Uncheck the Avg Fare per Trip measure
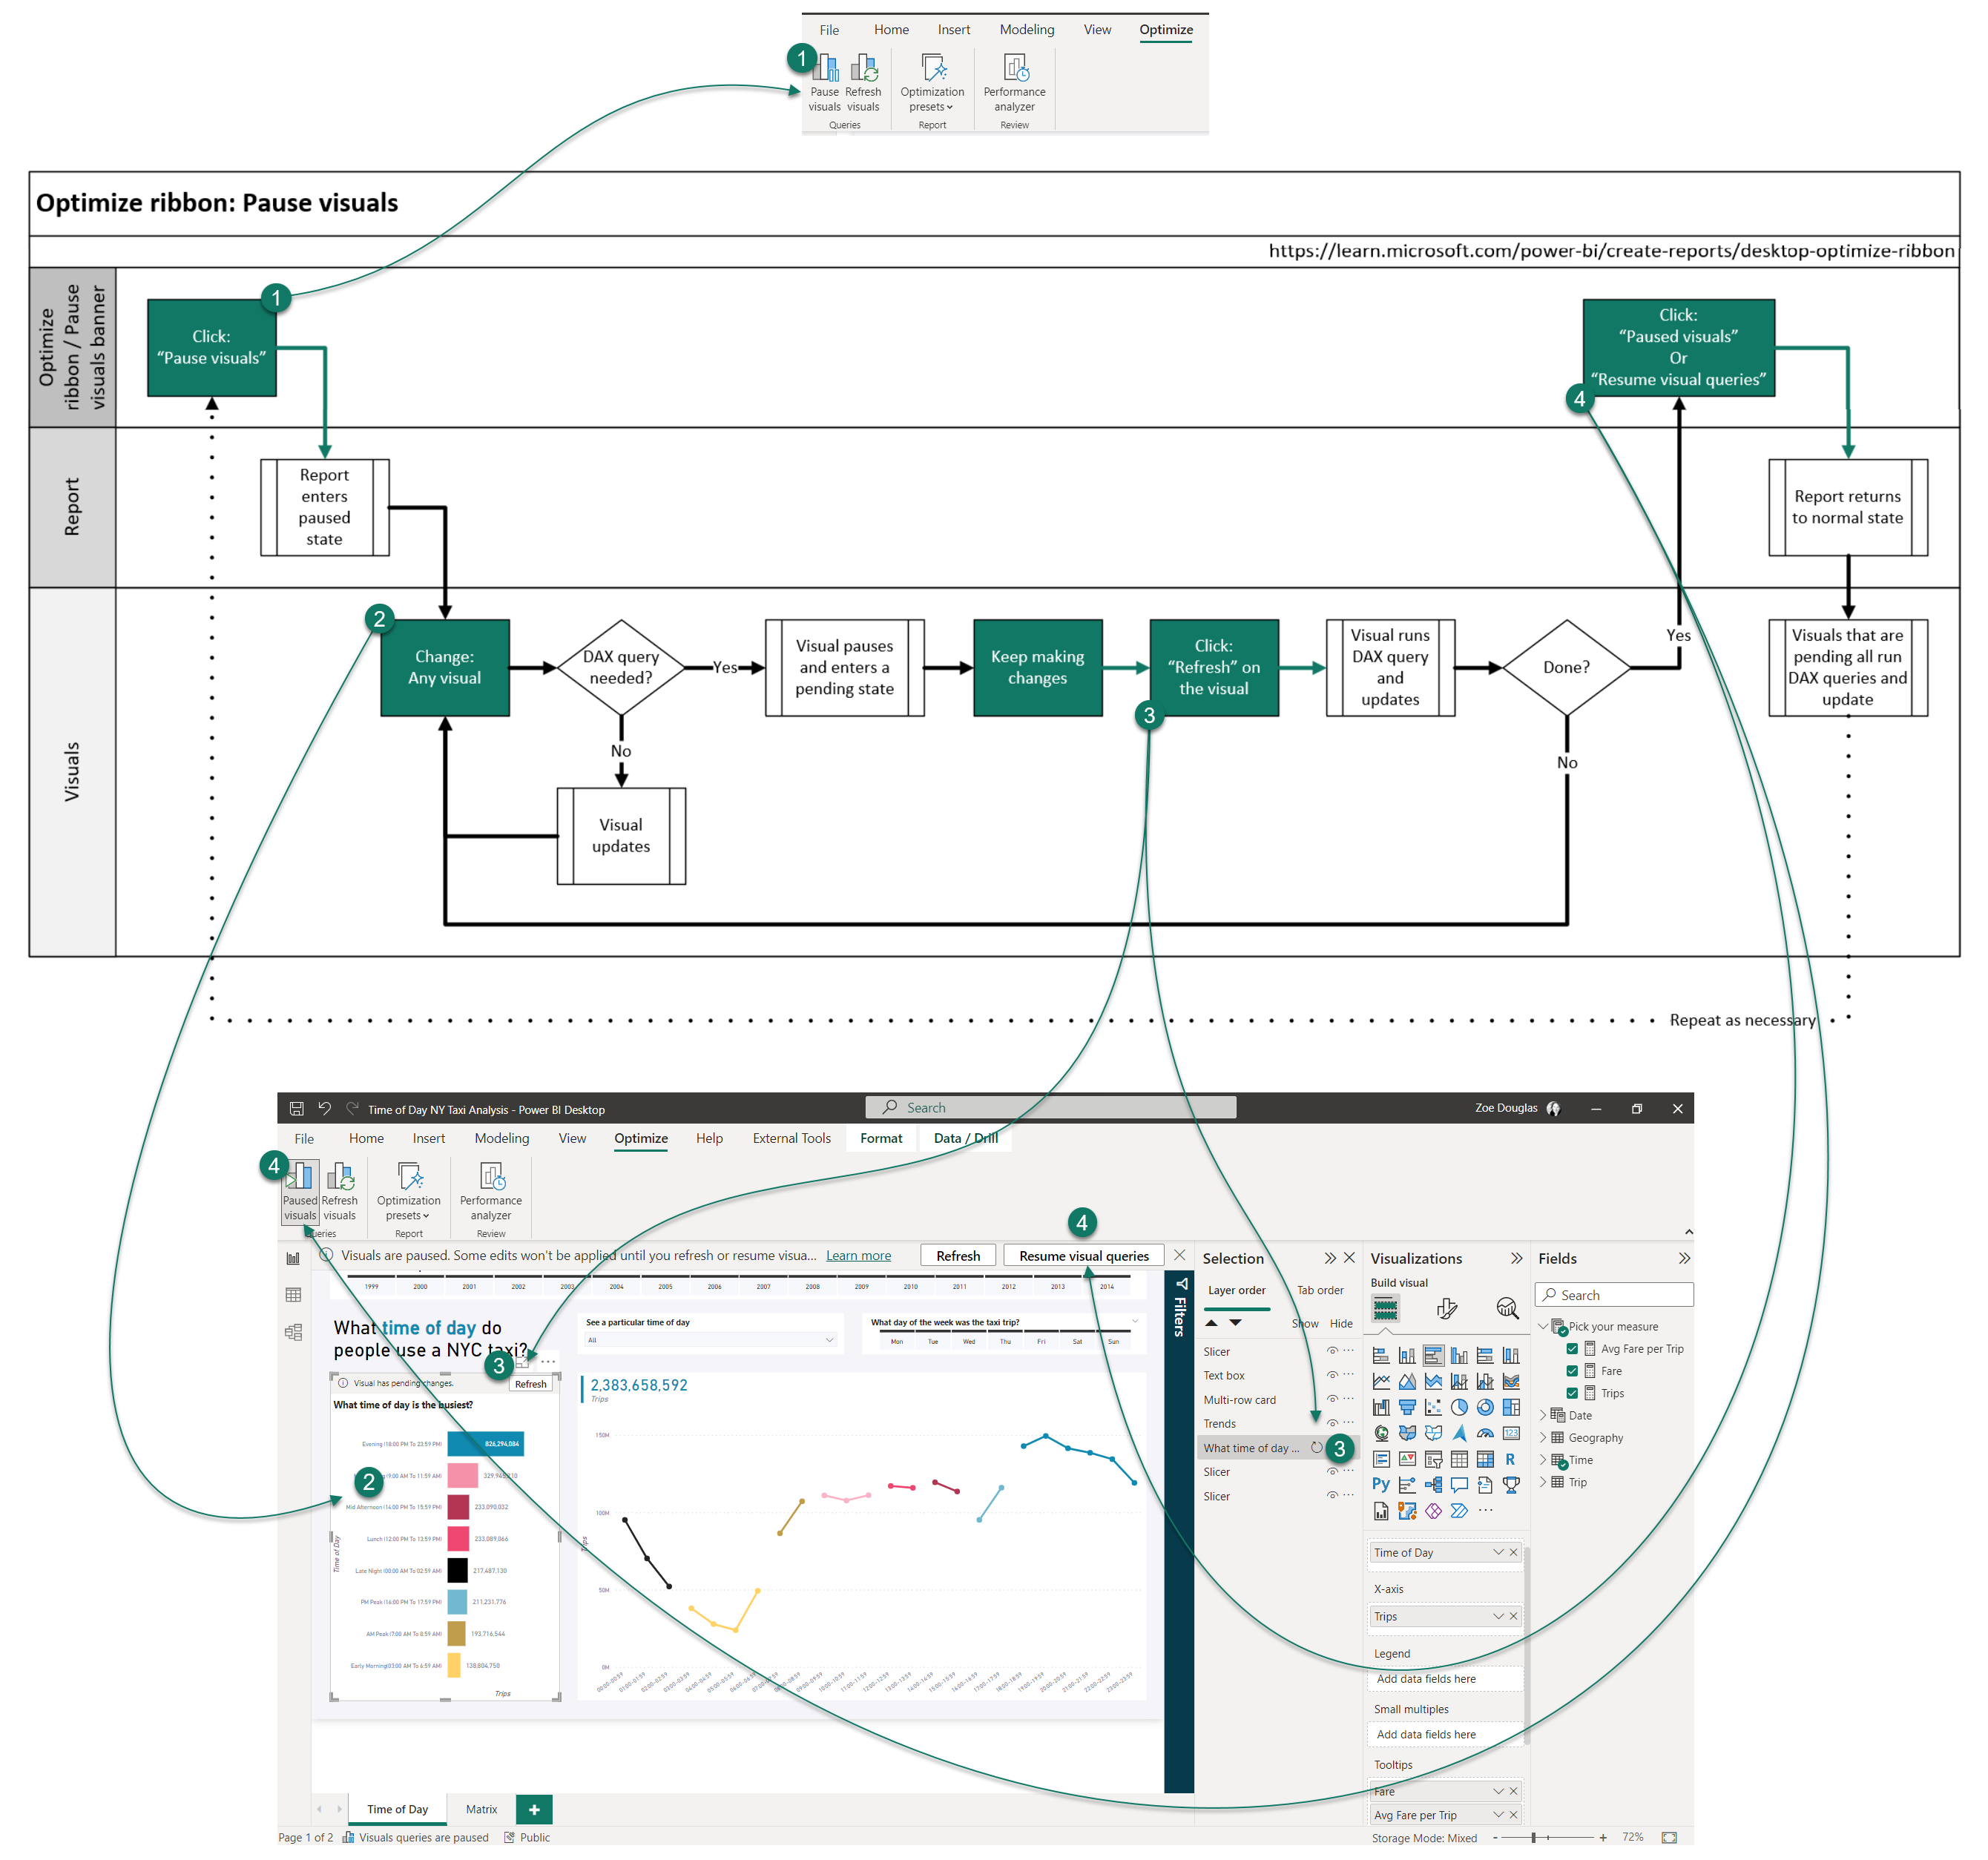This screenshot has width=1988, height=1860. coord(1572,1349)
